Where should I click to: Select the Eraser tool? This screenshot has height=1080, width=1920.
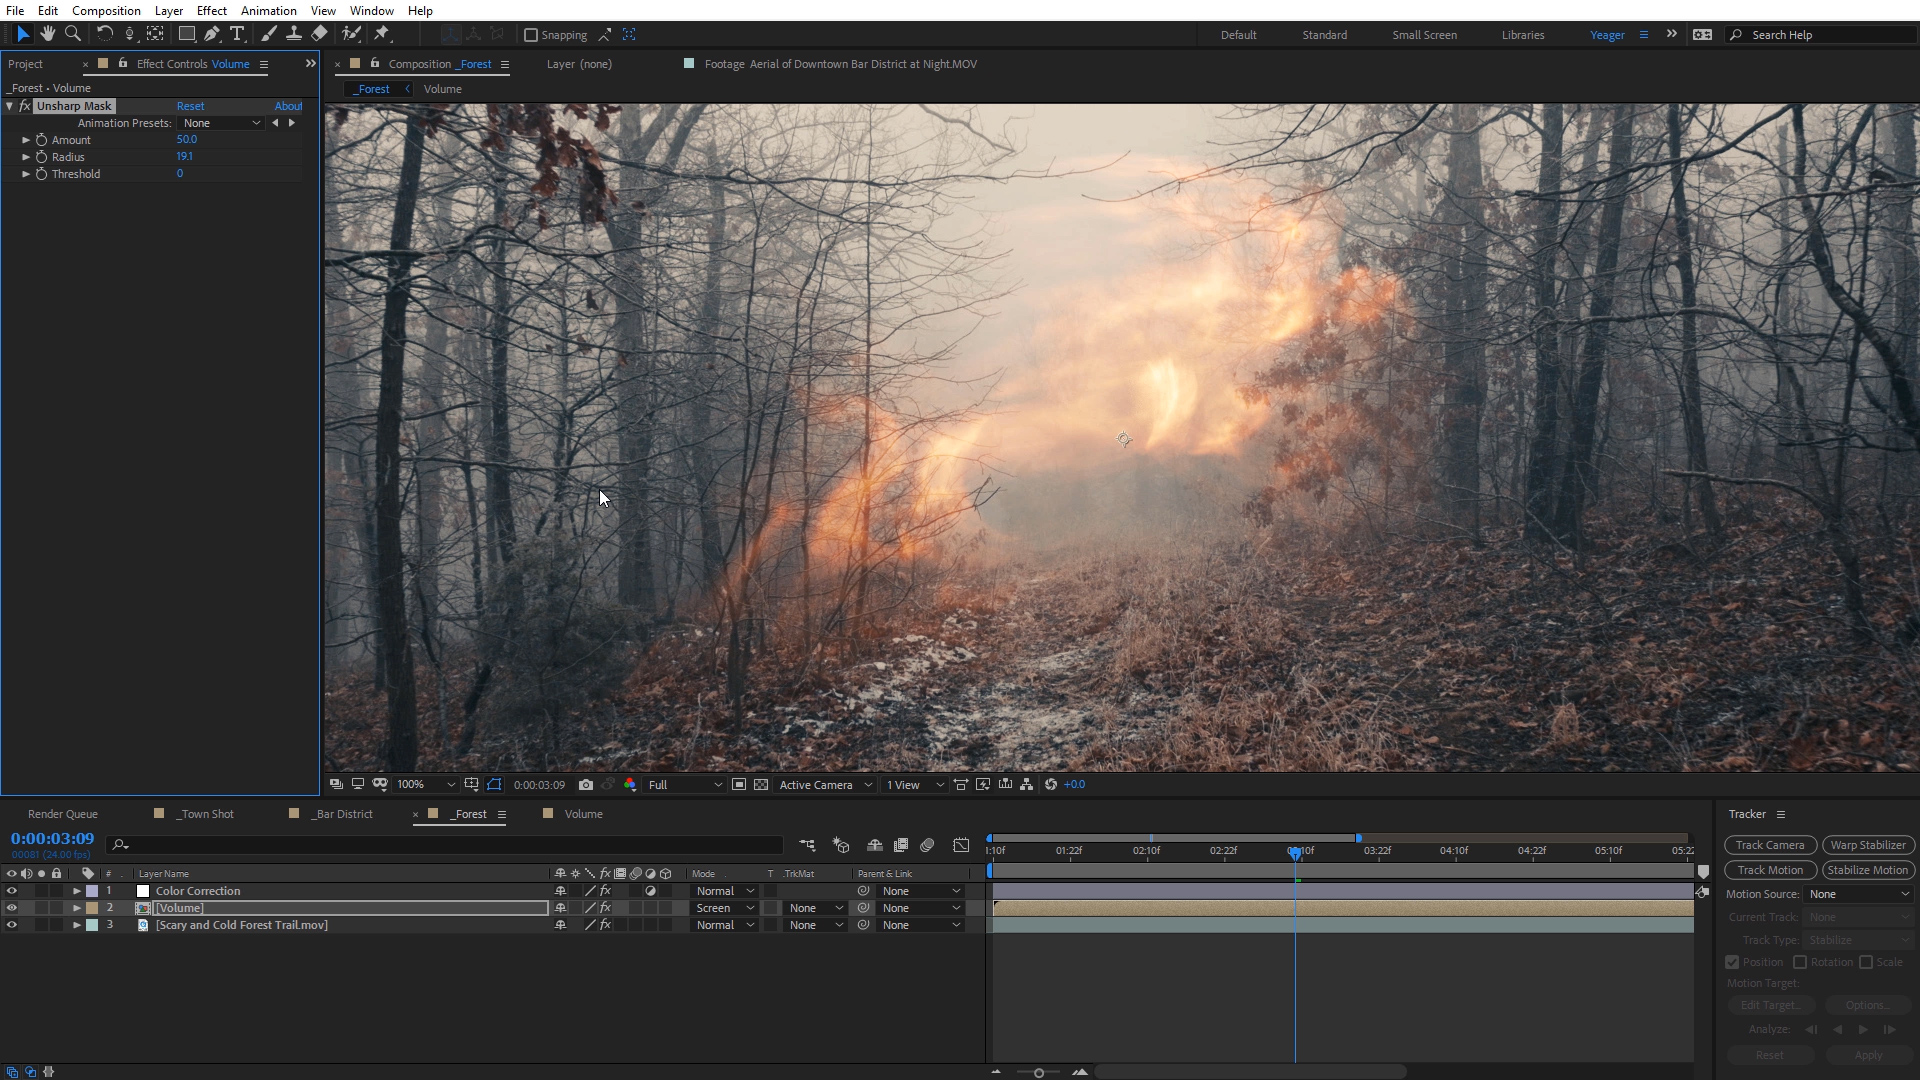pyautogui.click(x=319, y=34)
